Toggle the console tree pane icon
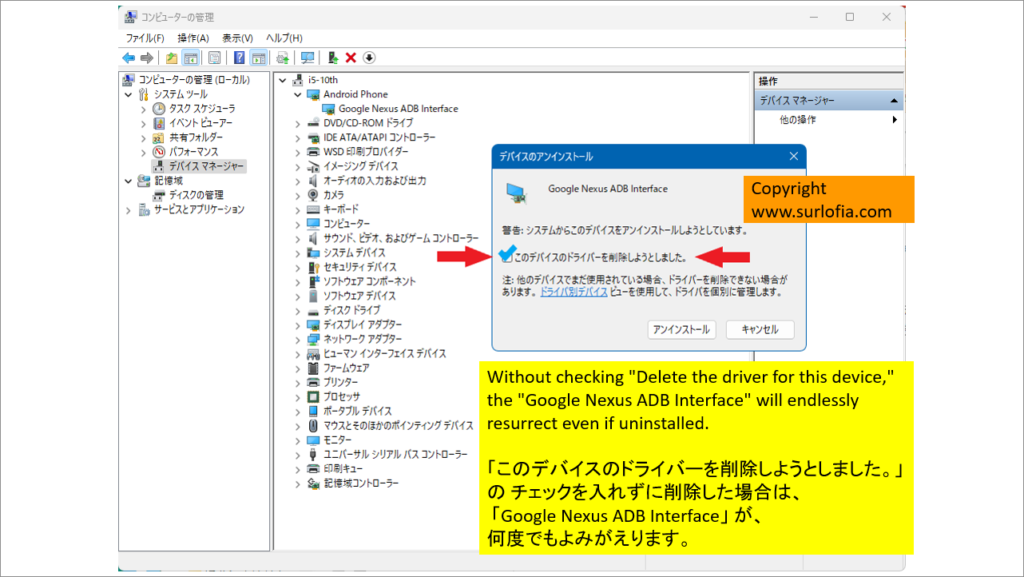This screenshot has height=577, width=1024. tap(192, 57)
